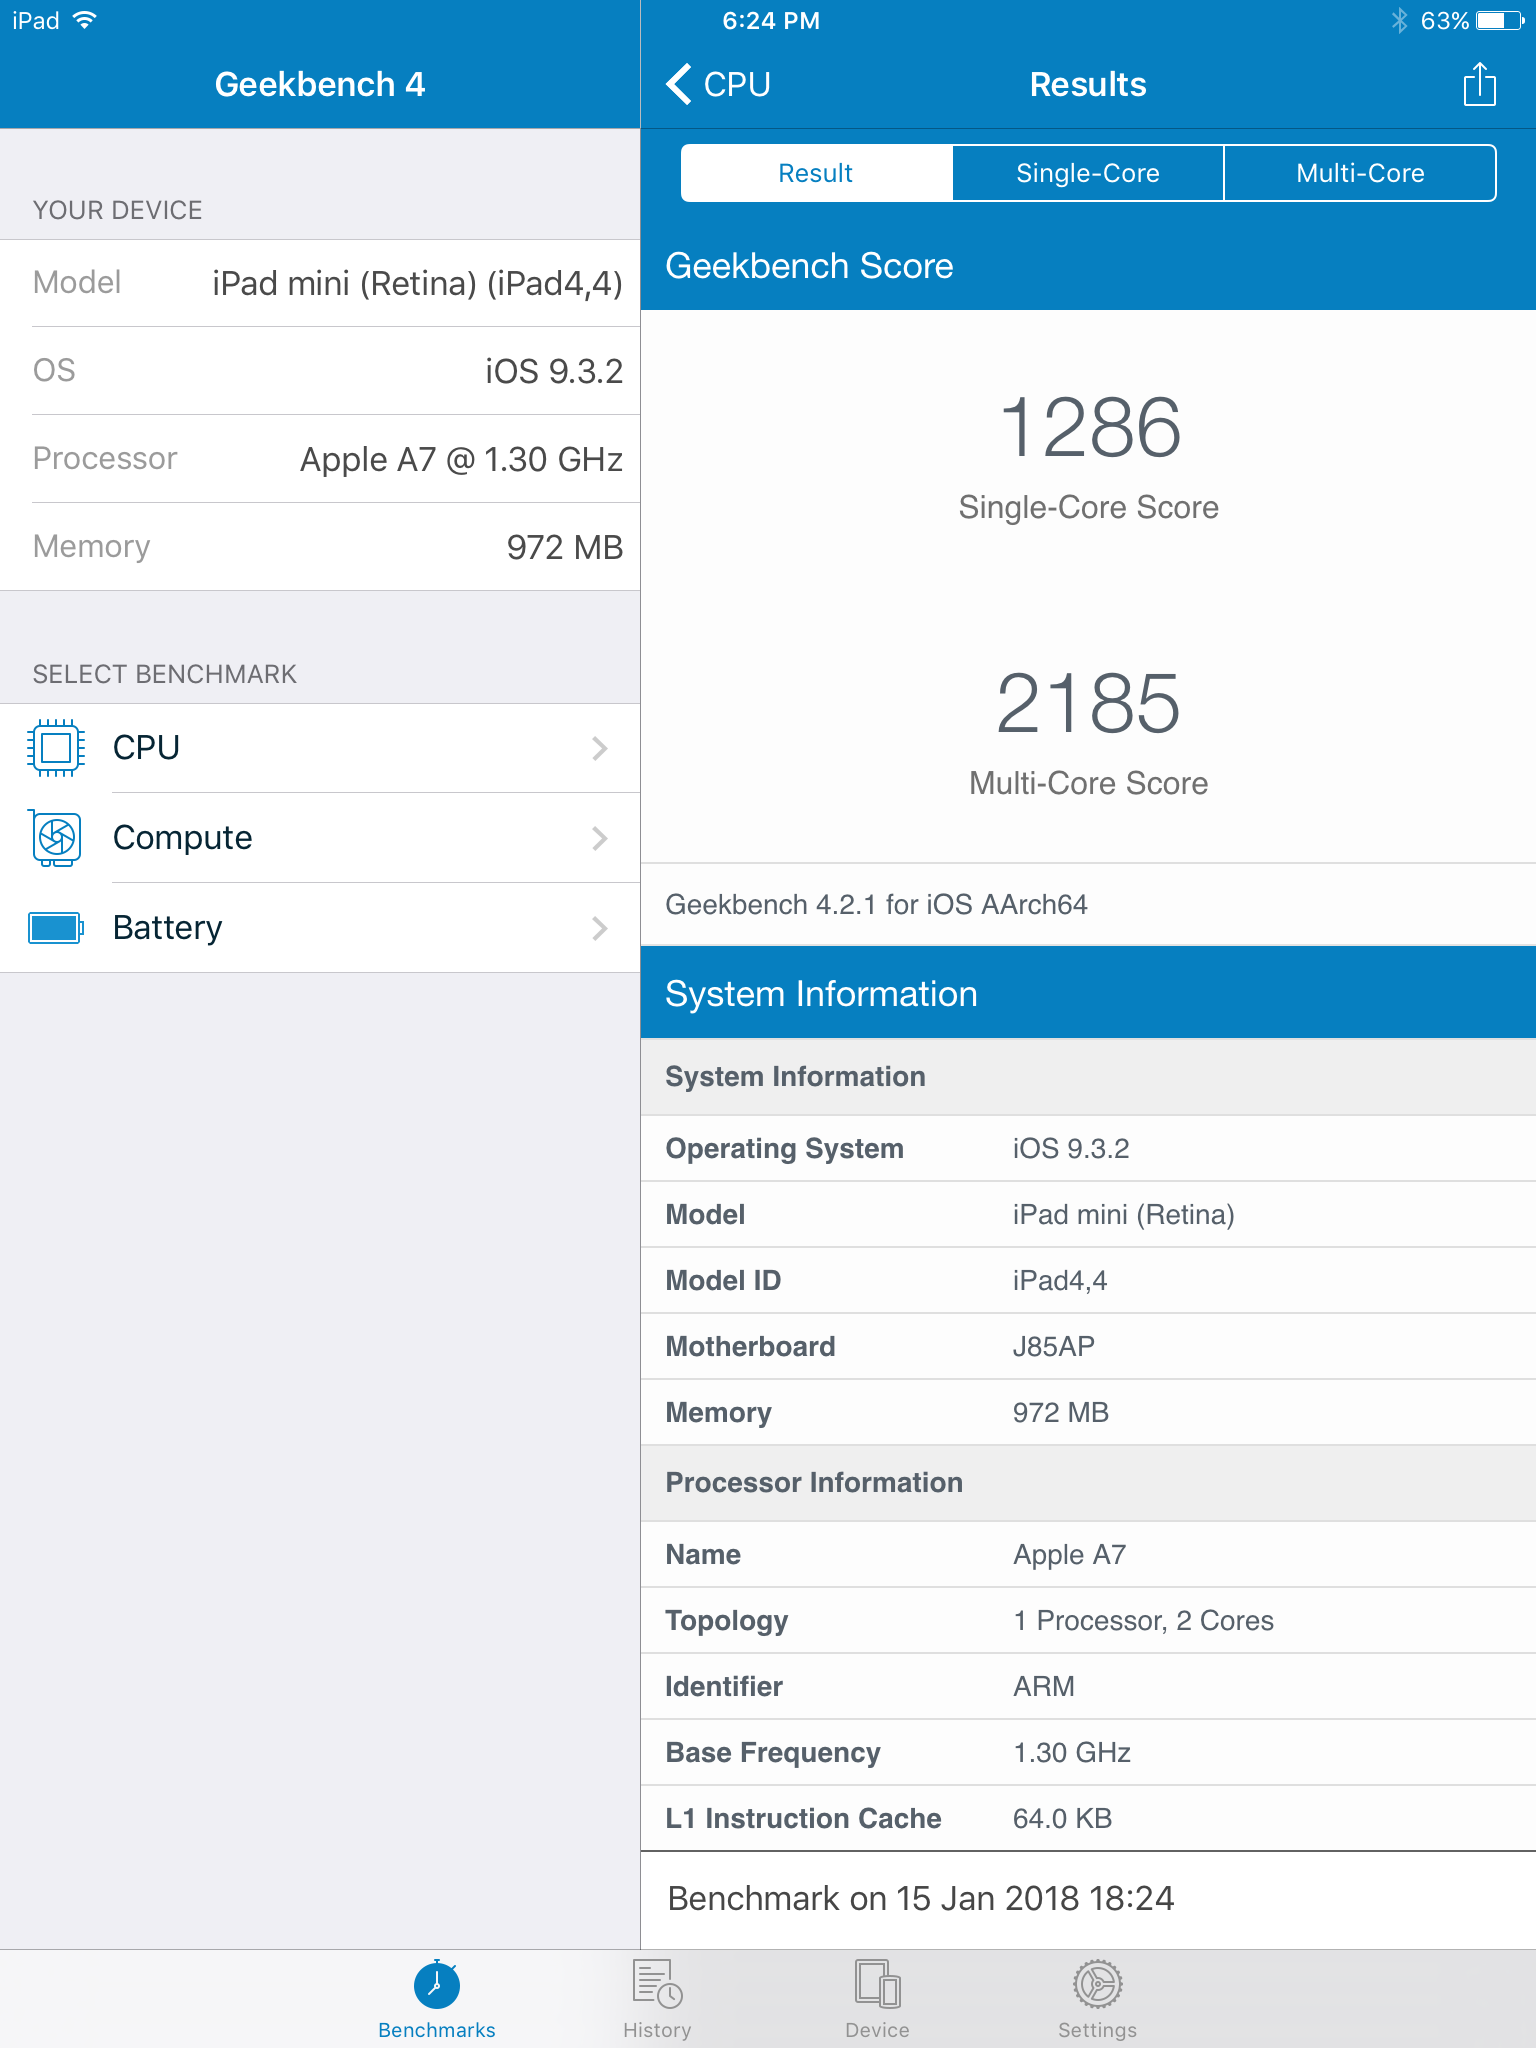Tap the L1 Instruction Cache 64.0 KB row
The image size is (1536, 2048).
(1088, 1818)
